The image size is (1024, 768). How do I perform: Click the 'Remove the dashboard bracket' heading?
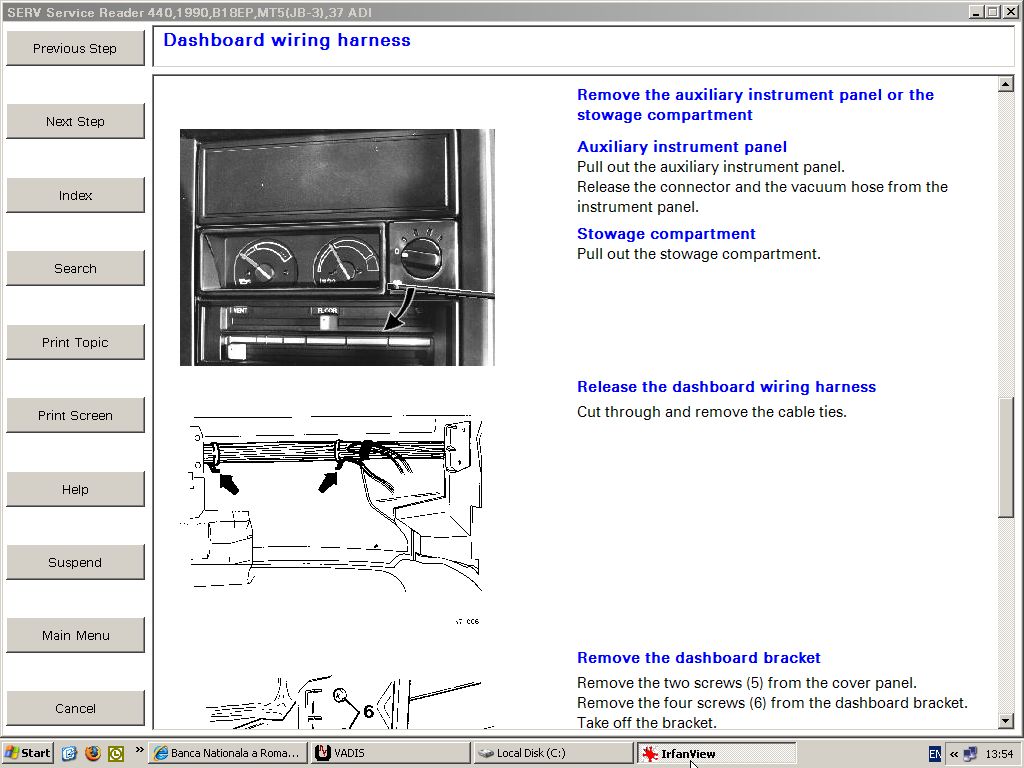tap(699, 658)
